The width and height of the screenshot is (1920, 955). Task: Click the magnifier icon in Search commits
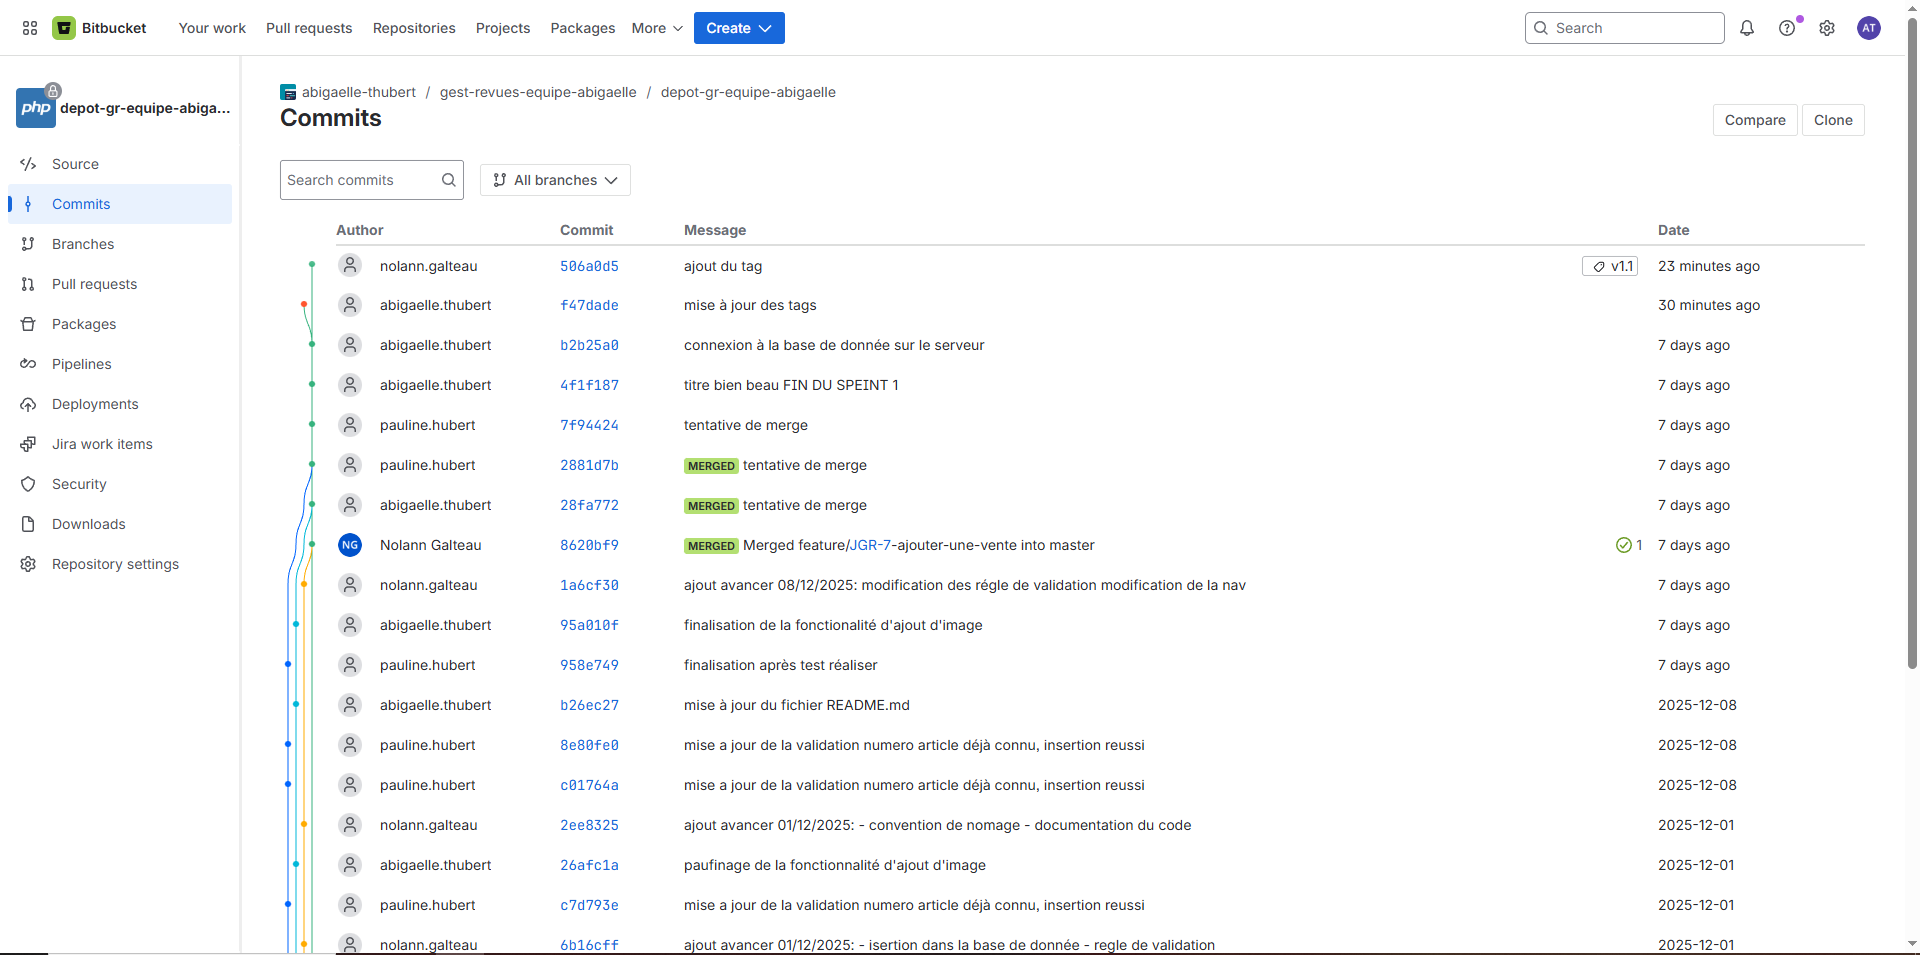tap(449, 180)
